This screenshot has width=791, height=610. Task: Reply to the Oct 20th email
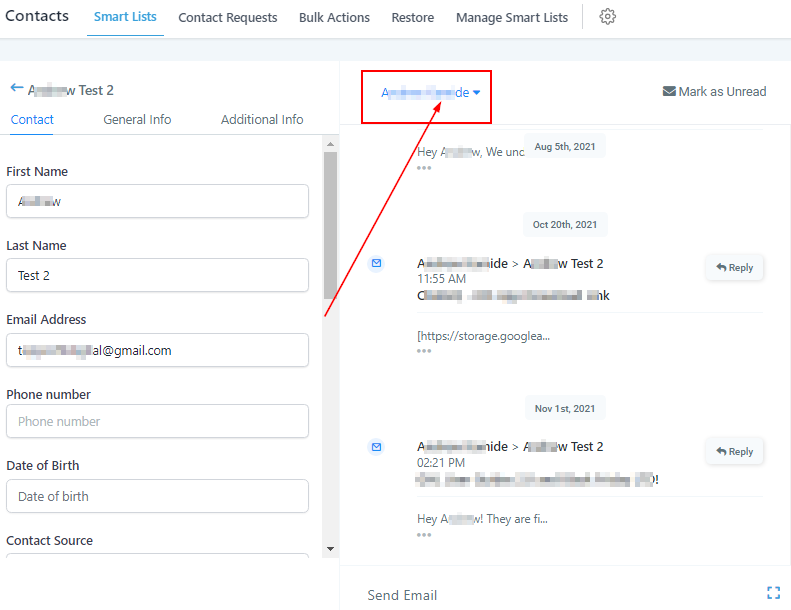735,267
